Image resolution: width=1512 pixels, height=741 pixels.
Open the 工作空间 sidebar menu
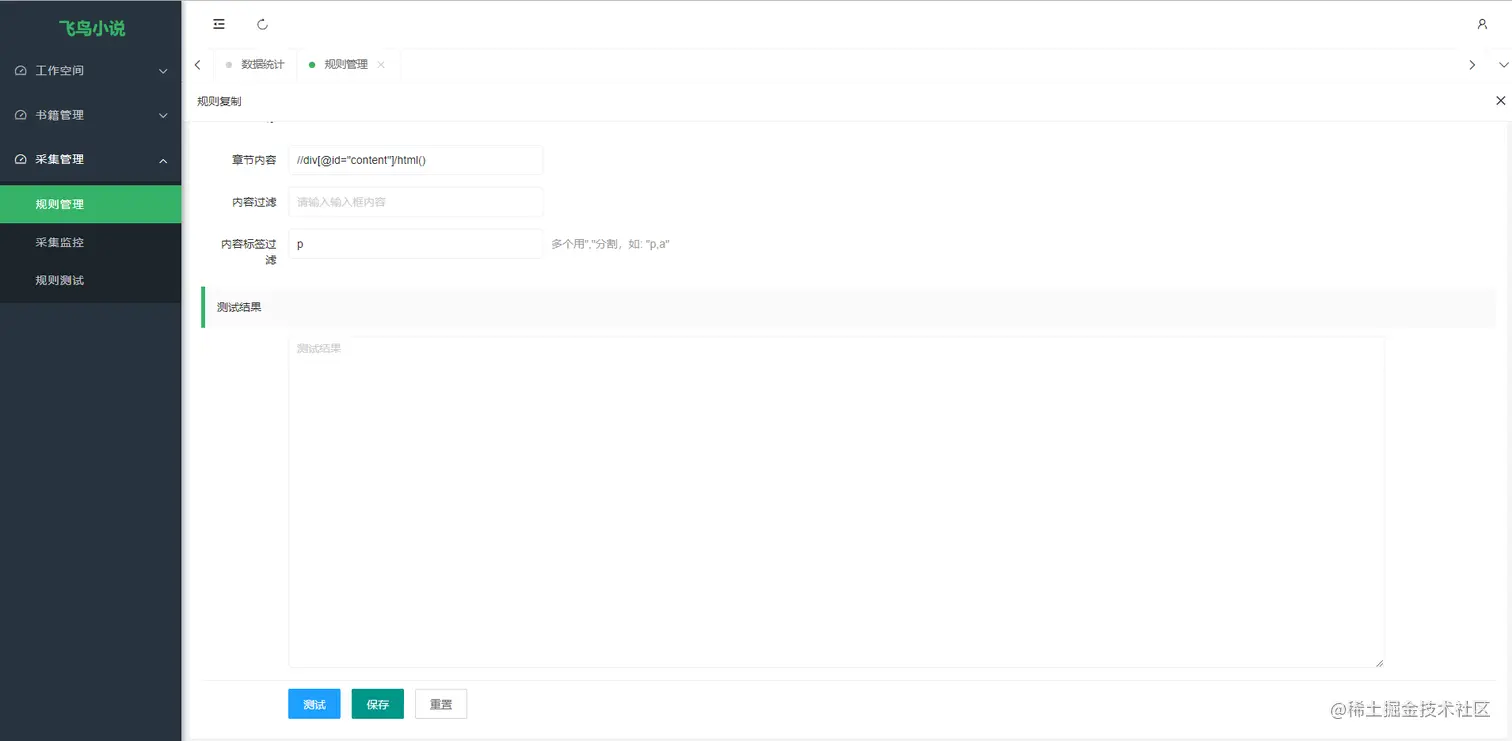pos(91,71)
